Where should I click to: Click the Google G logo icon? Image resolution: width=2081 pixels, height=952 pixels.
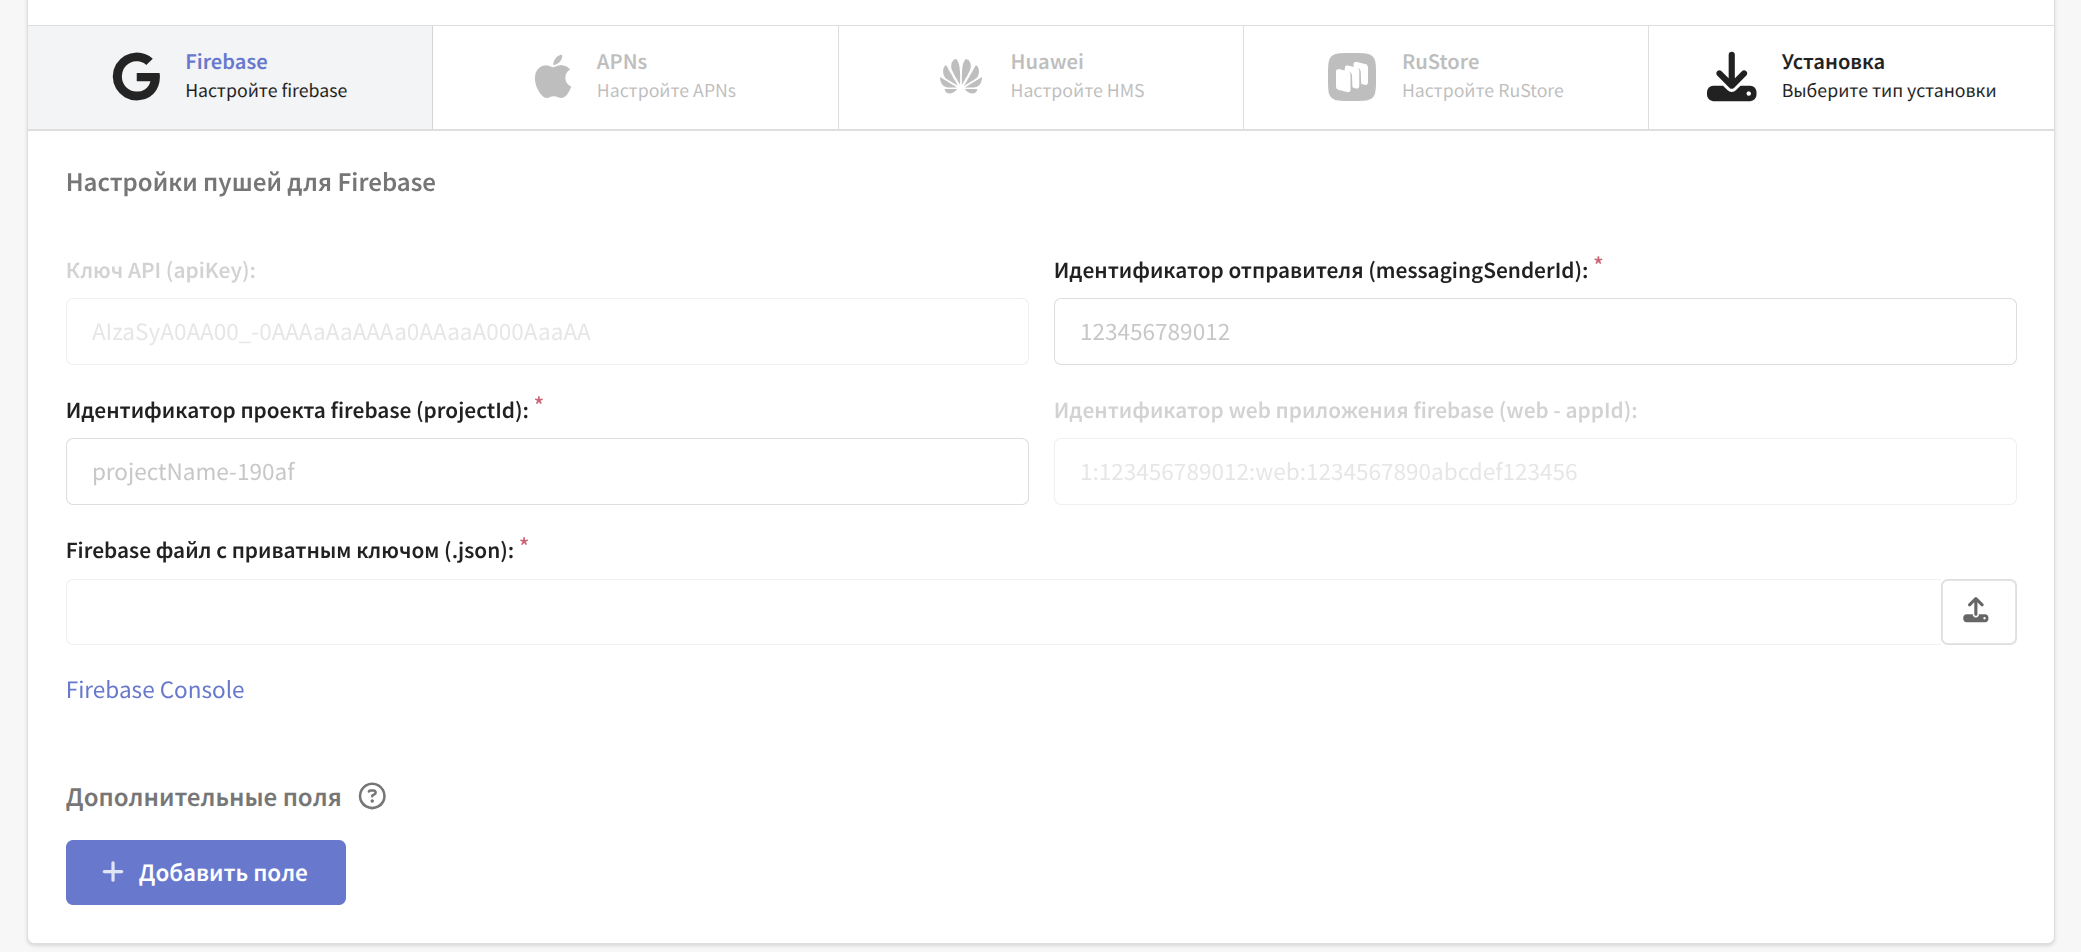(x=136, y=77)
